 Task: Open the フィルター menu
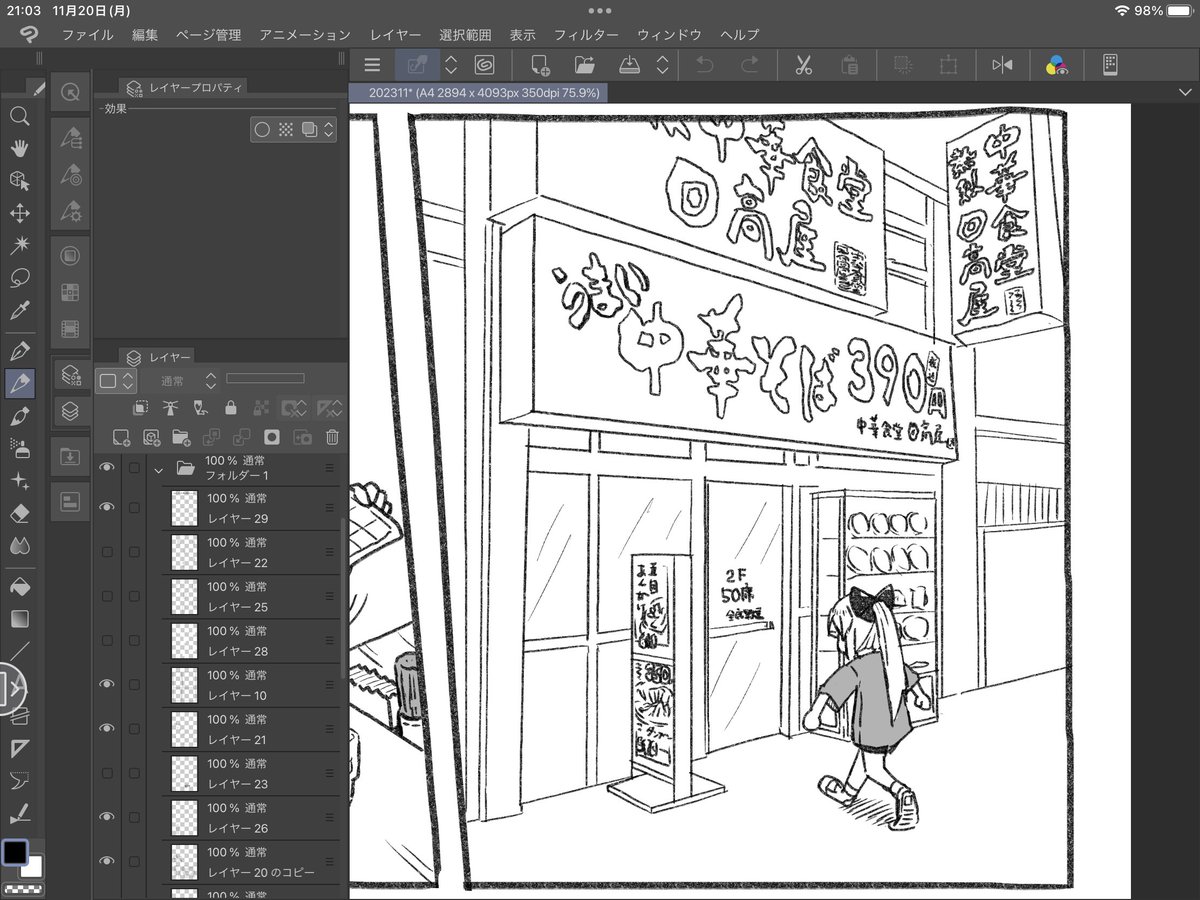point(586,34)
